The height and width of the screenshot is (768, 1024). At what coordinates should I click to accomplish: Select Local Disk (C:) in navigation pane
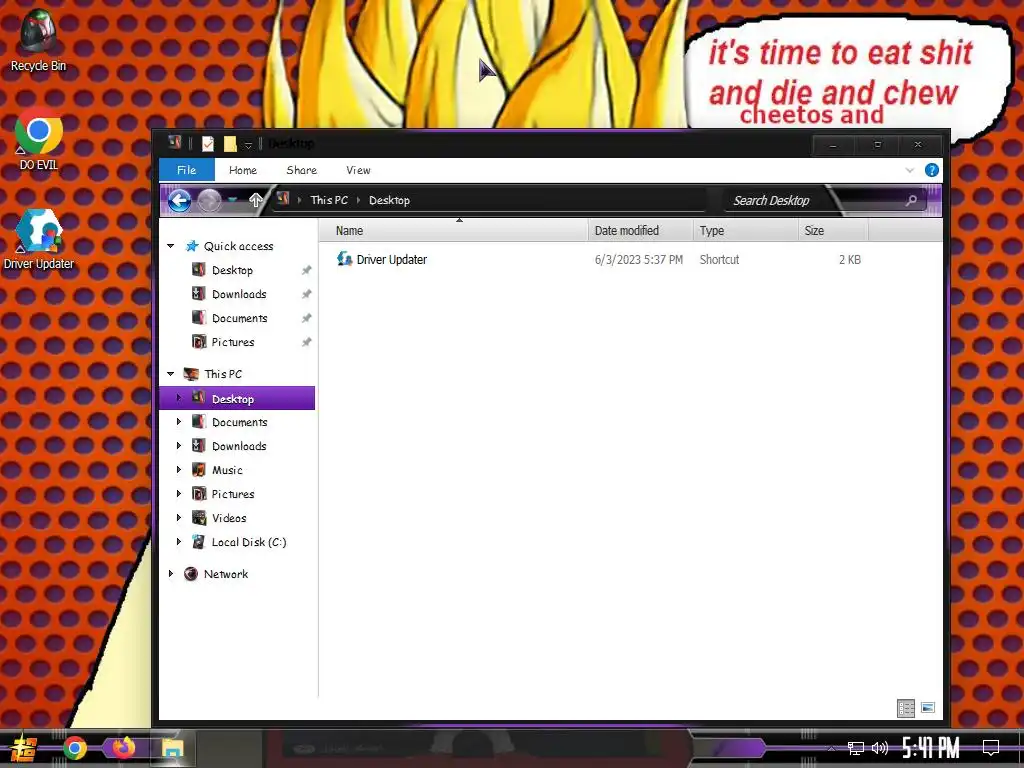tap(248, 542)
